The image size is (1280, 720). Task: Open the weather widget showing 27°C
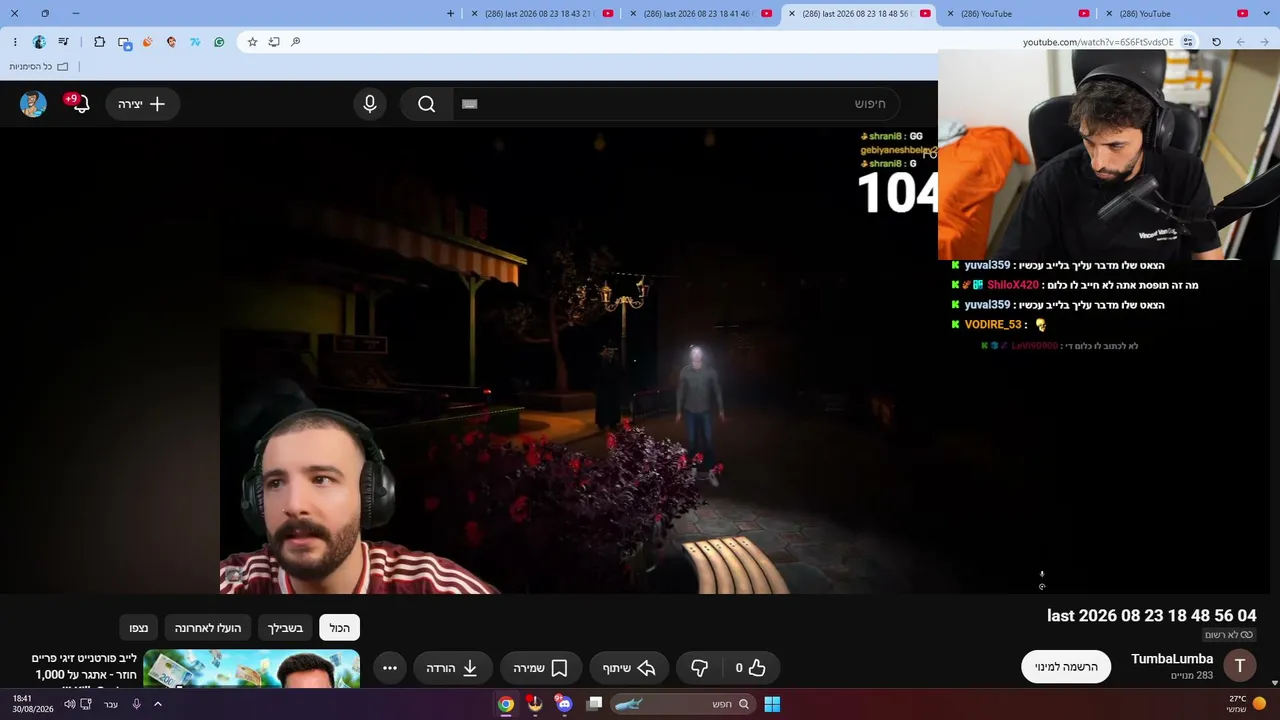pyautogui.click(x=1246, y=704)
